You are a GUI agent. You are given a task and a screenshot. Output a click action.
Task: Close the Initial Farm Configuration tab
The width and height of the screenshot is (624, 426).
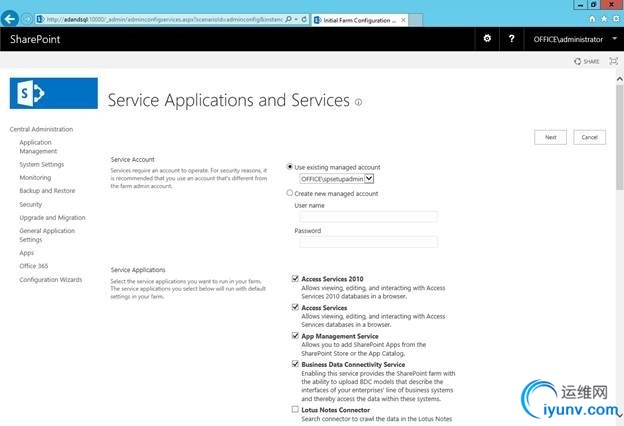tap(403, 20)
